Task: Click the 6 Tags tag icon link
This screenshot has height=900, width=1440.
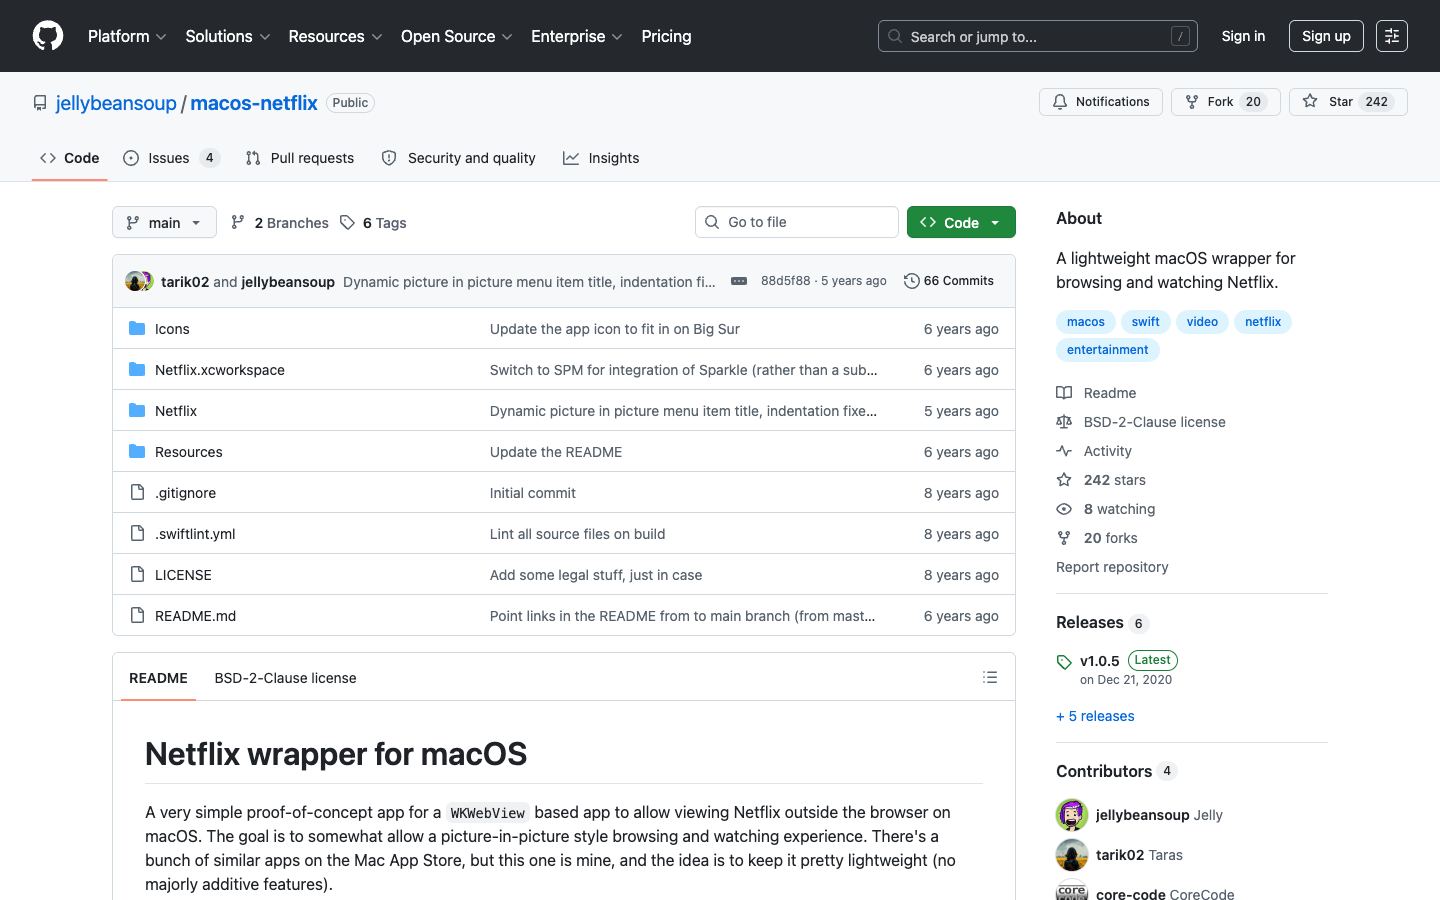Action: tap(373, 222)
